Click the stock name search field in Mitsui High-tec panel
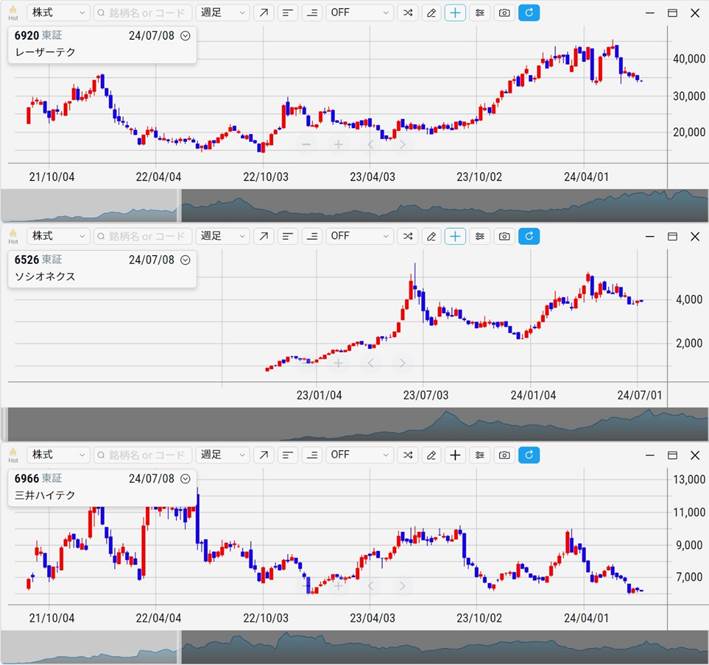 [x=141, y=455]
